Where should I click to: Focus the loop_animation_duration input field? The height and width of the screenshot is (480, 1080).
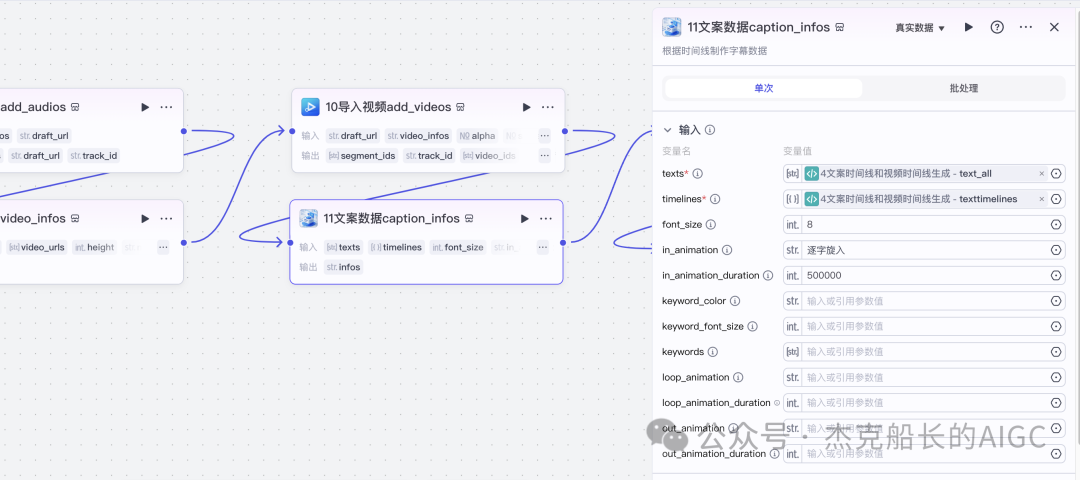pyautogui.click(x=925, y=403)
